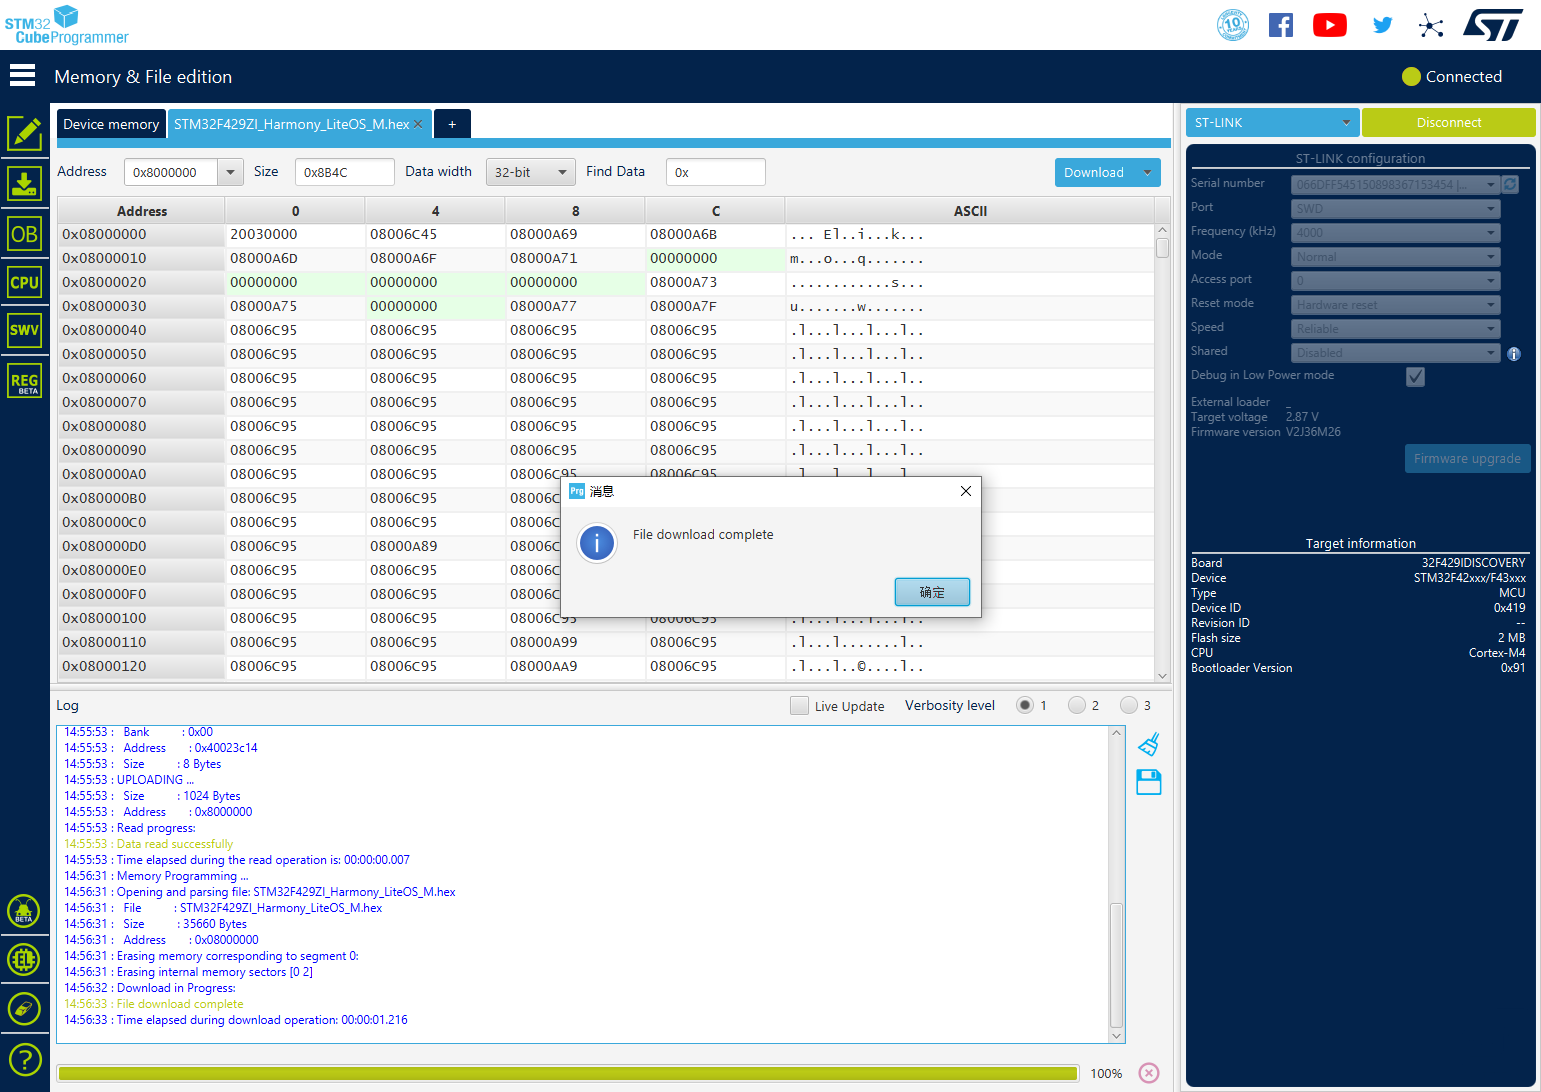This screenshot has width=1541, height=1092.
Task: Open the beta bug icon in sidebar
Action: coord(24,911)
